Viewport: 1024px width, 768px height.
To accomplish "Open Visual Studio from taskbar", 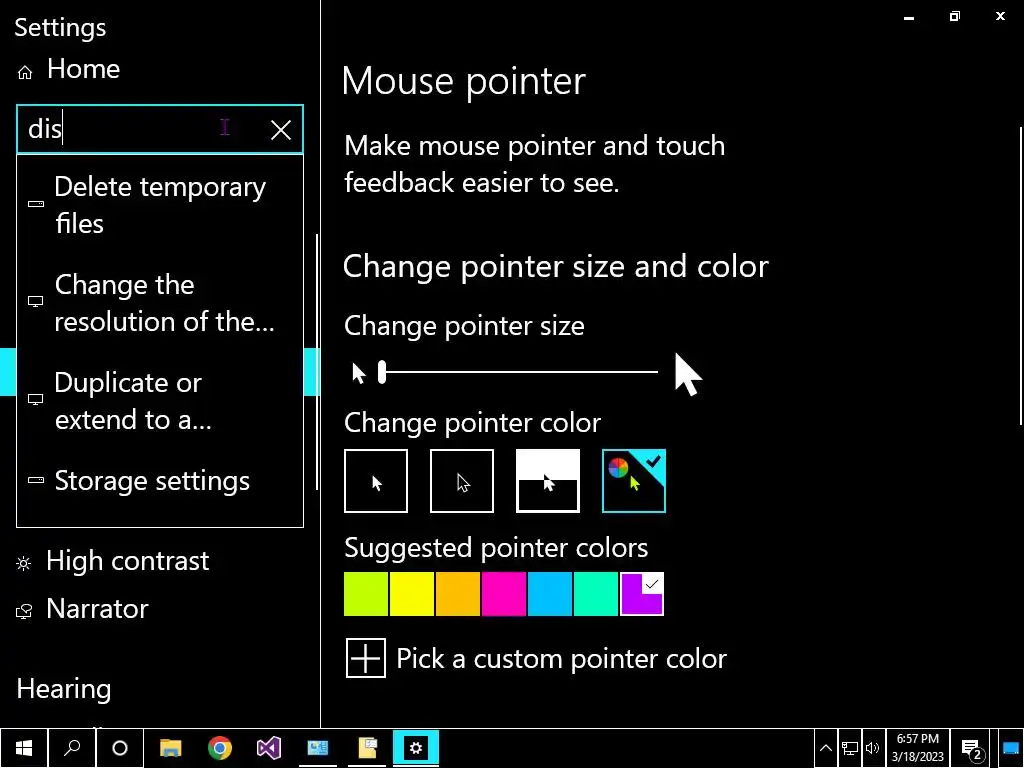I will 268,748.
